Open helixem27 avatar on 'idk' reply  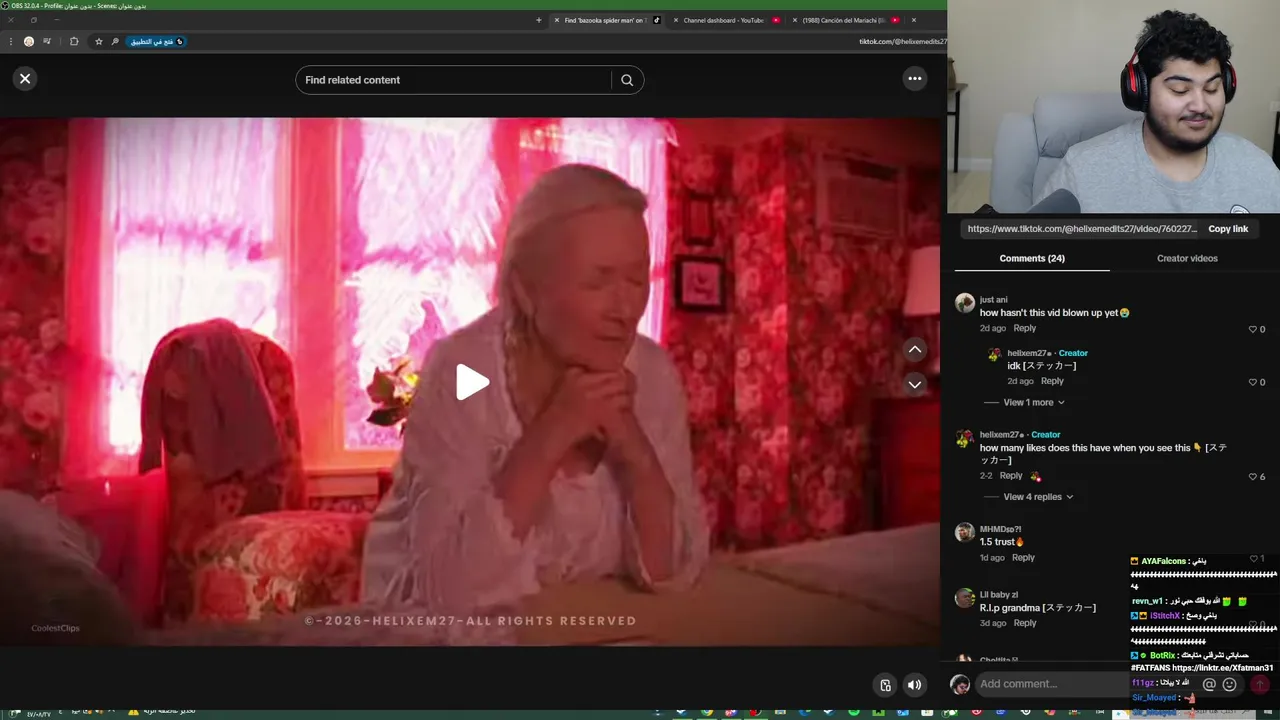click(994, 354)
